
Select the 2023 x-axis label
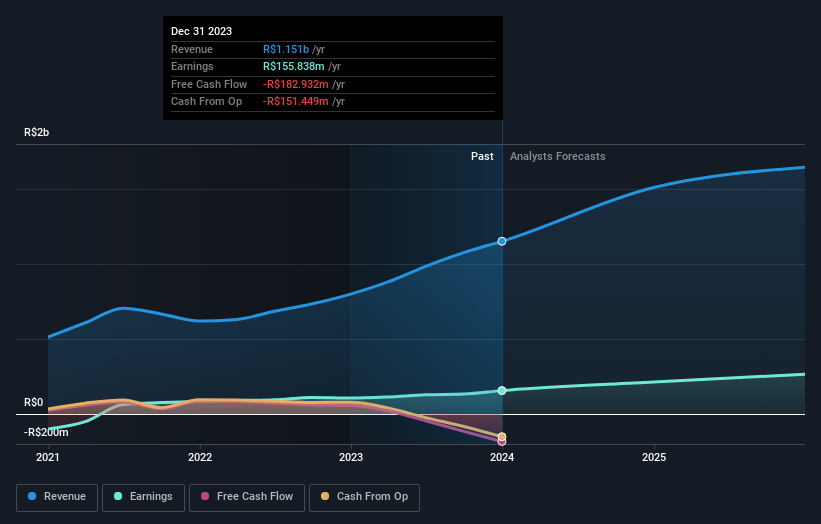coord(351,458)
